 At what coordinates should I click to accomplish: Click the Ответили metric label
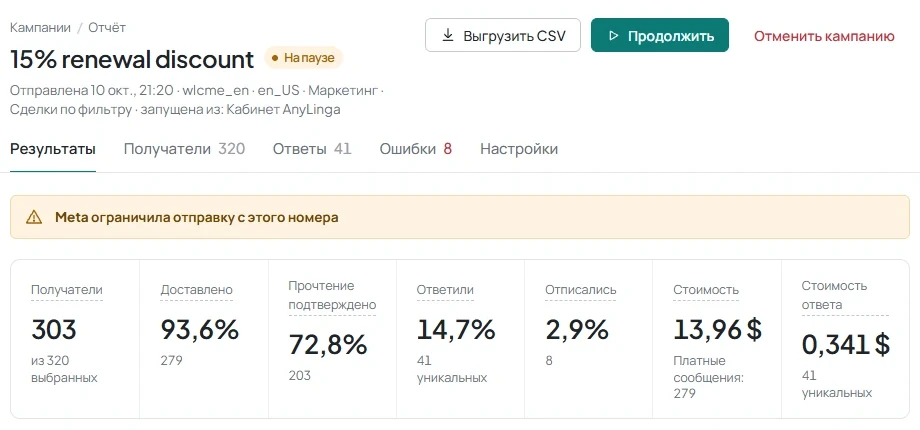(445, 290)
